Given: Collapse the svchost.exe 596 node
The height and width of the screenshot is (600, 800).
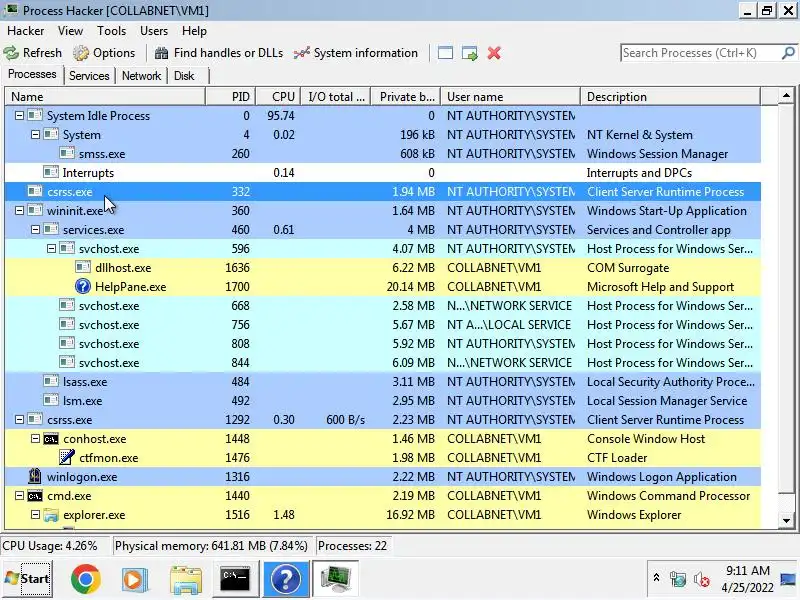Looking at the screenshot, I should click(x=51, y=248).
